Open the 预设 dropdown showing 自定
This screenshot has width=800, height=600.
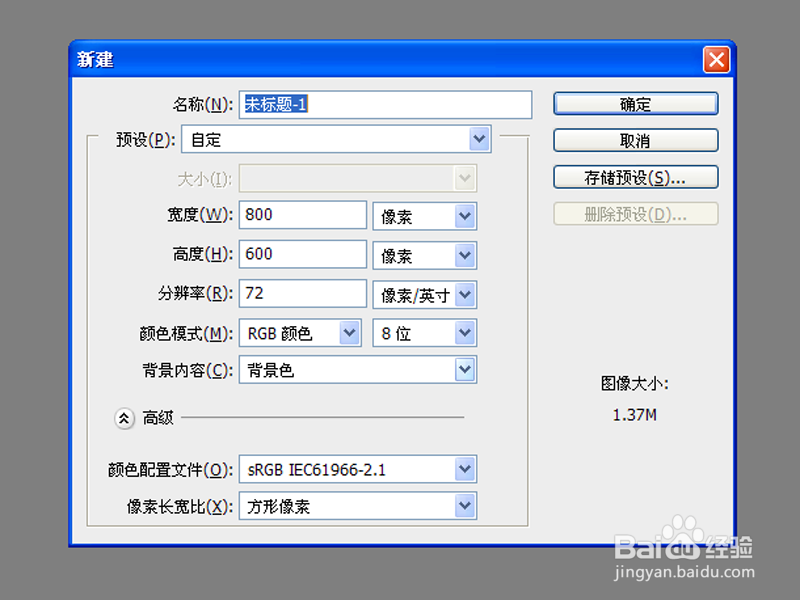336,139
